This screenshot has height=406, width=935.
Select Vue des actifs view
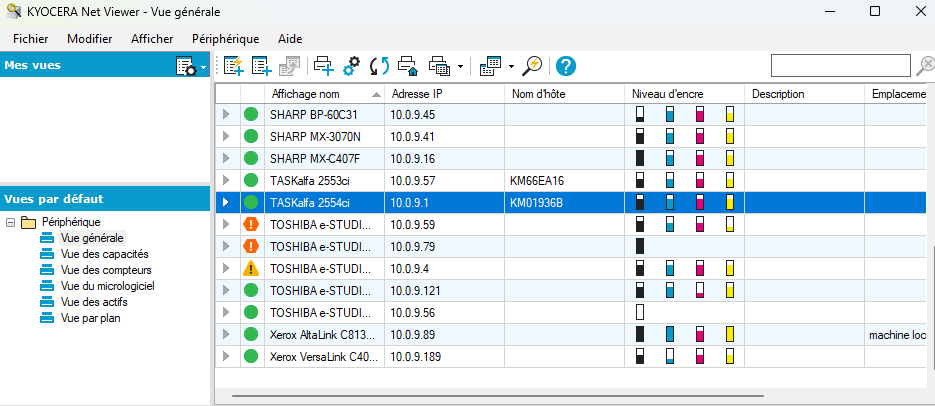pos(94,302)
